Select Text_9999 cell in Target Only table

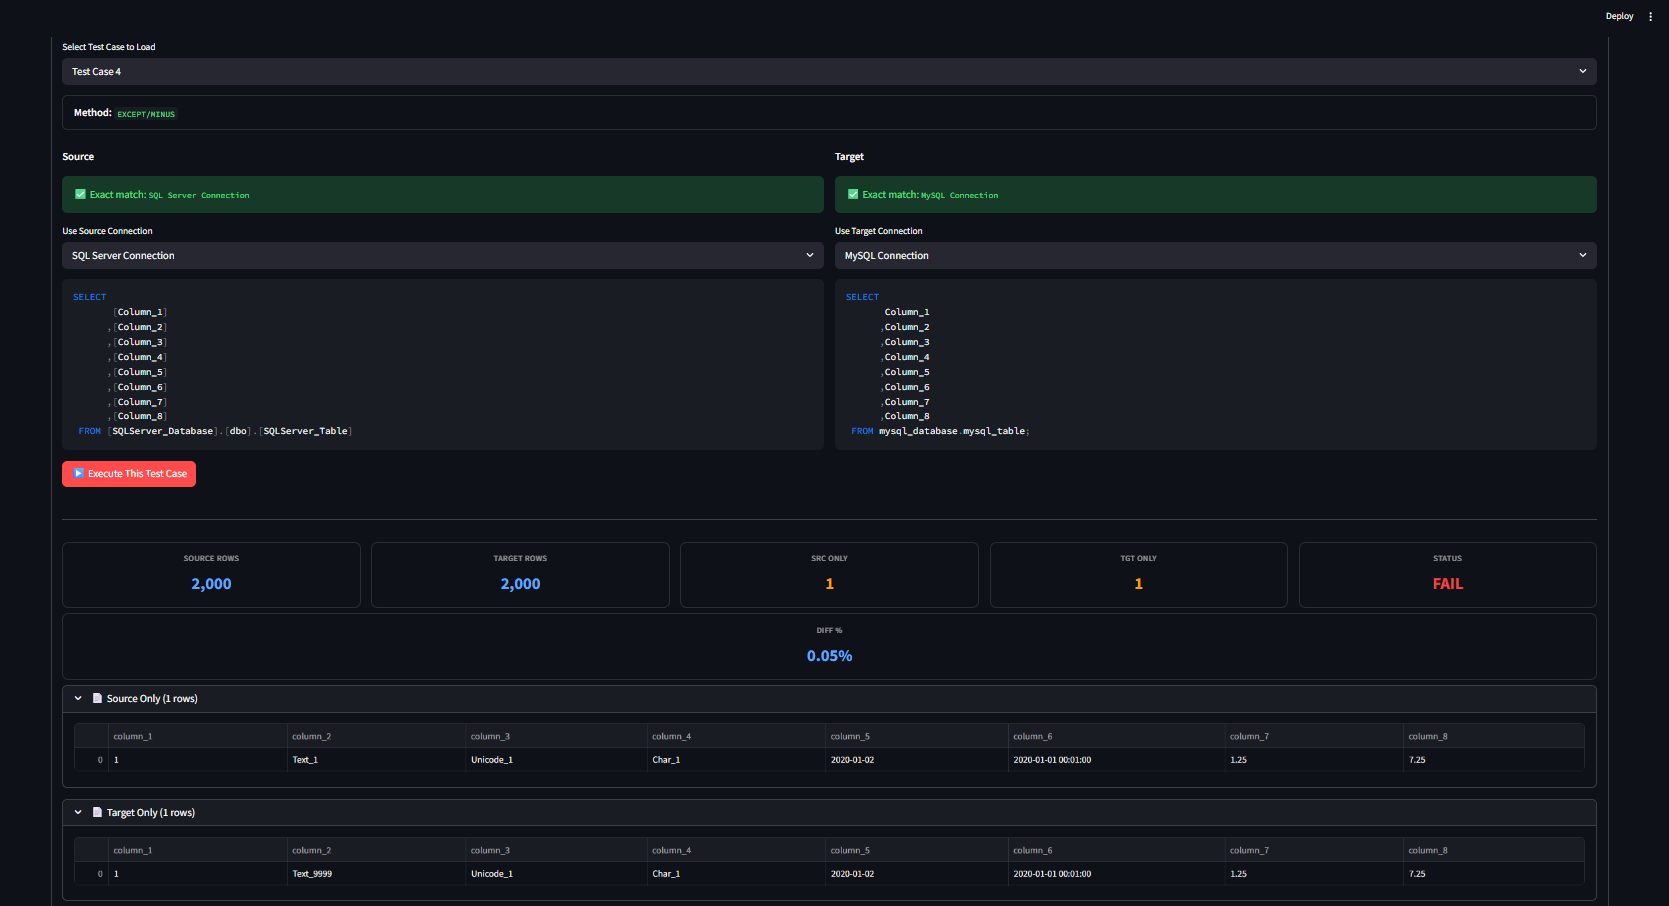pos(312,874)
